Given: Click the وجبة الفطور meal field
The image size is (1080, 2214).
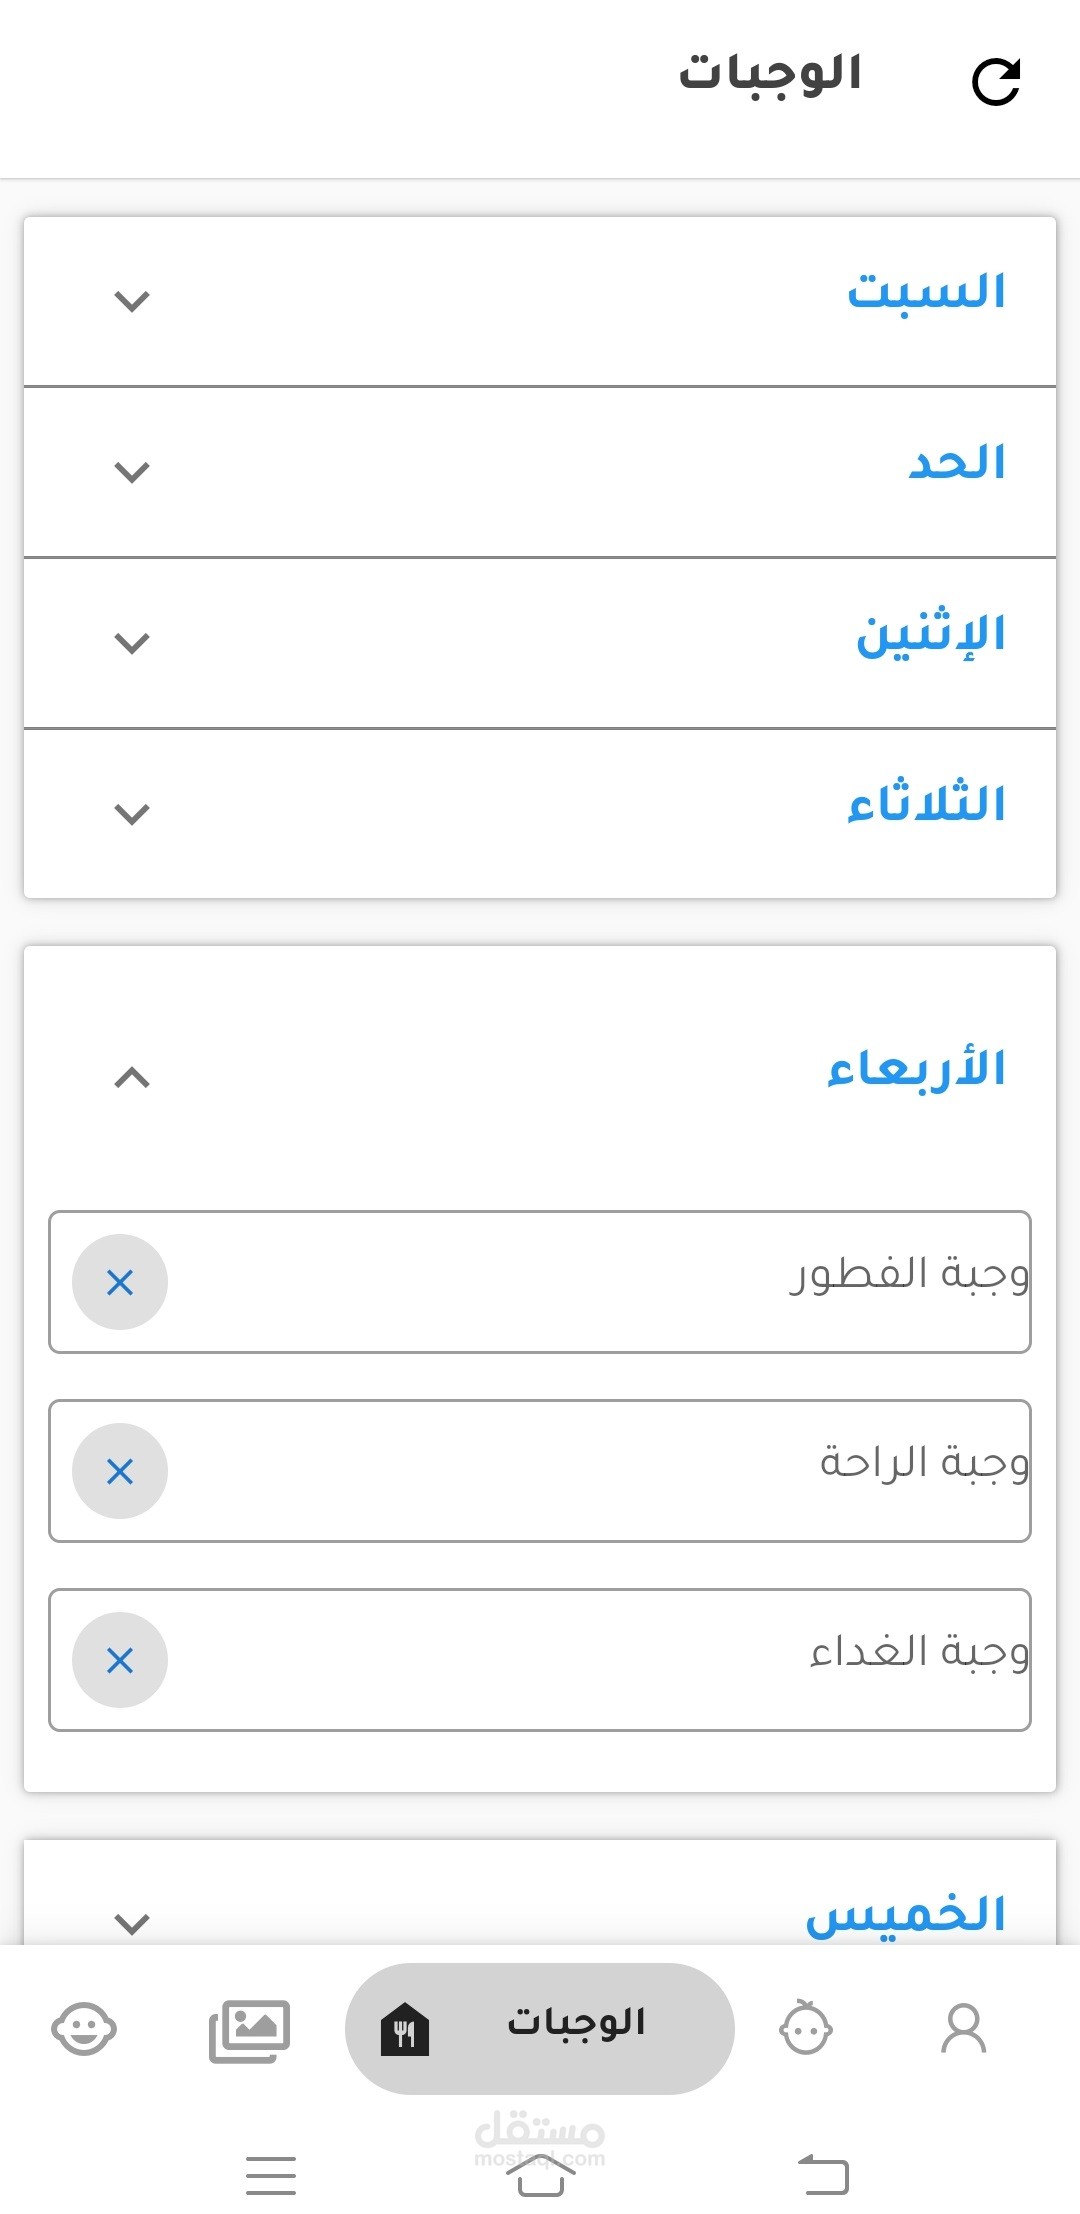Looking at the screenshot, I should pyautogui.click(x=600, y=1280).
